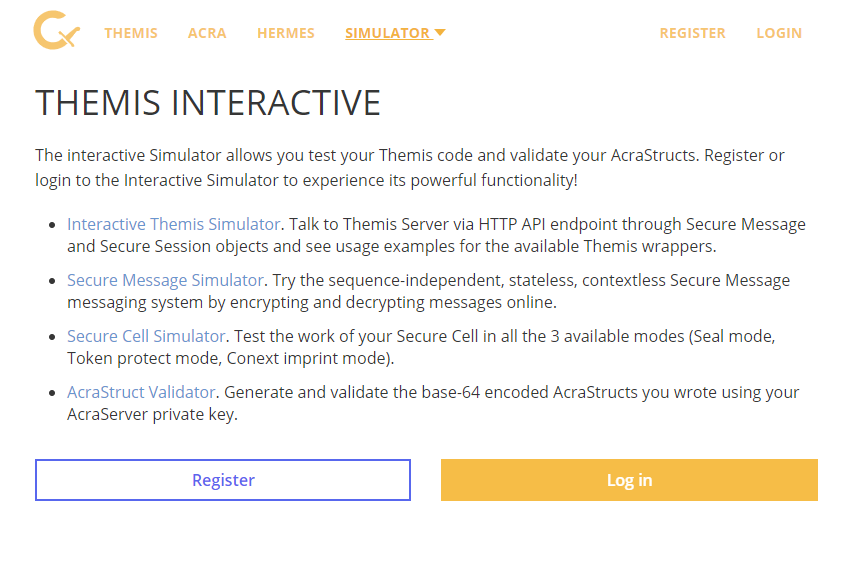
Task: Click the bullet beside Interactive Themis Simulator
Action: tap(52, 225)
